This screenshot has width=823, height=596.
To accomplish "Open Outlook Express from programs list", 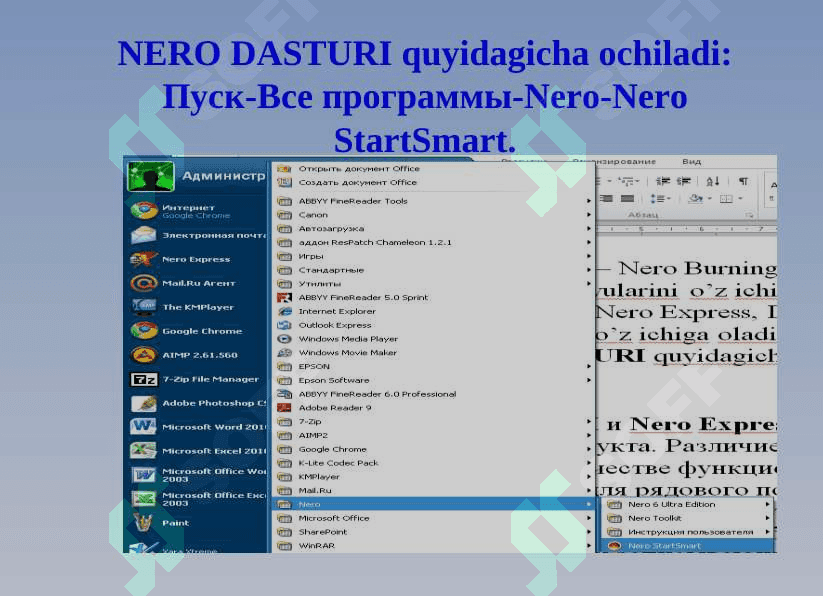I will (434, 325).
